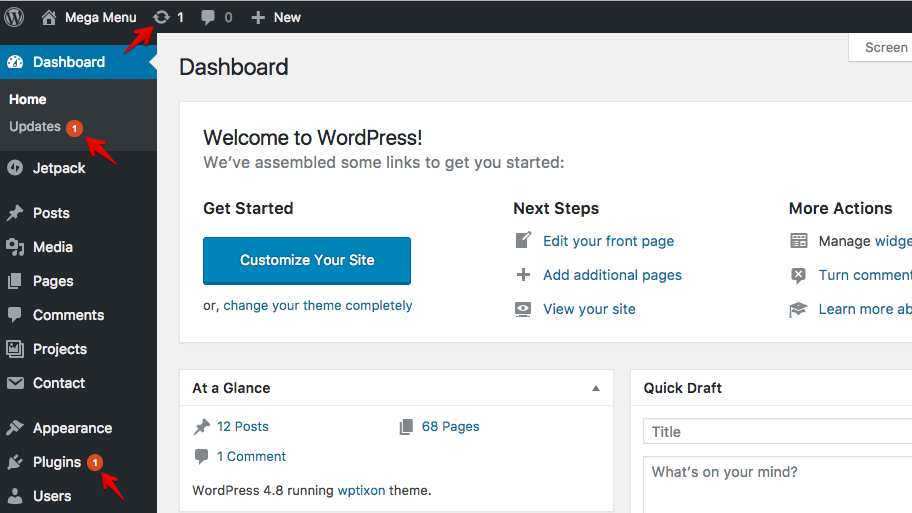
Task: Open the 1 Comment link
Action: [251, 457]
